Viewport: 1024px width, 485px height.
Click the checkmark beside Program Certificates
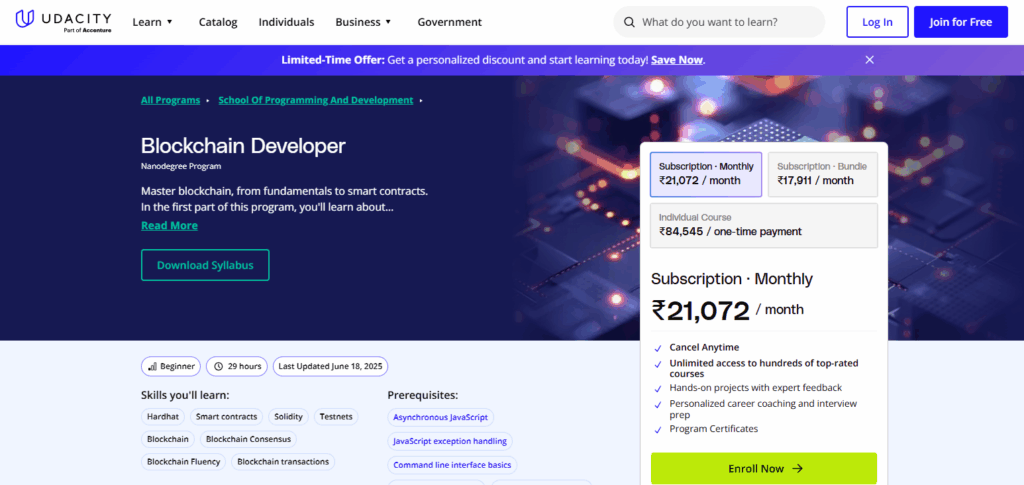[x=658, y=430]
